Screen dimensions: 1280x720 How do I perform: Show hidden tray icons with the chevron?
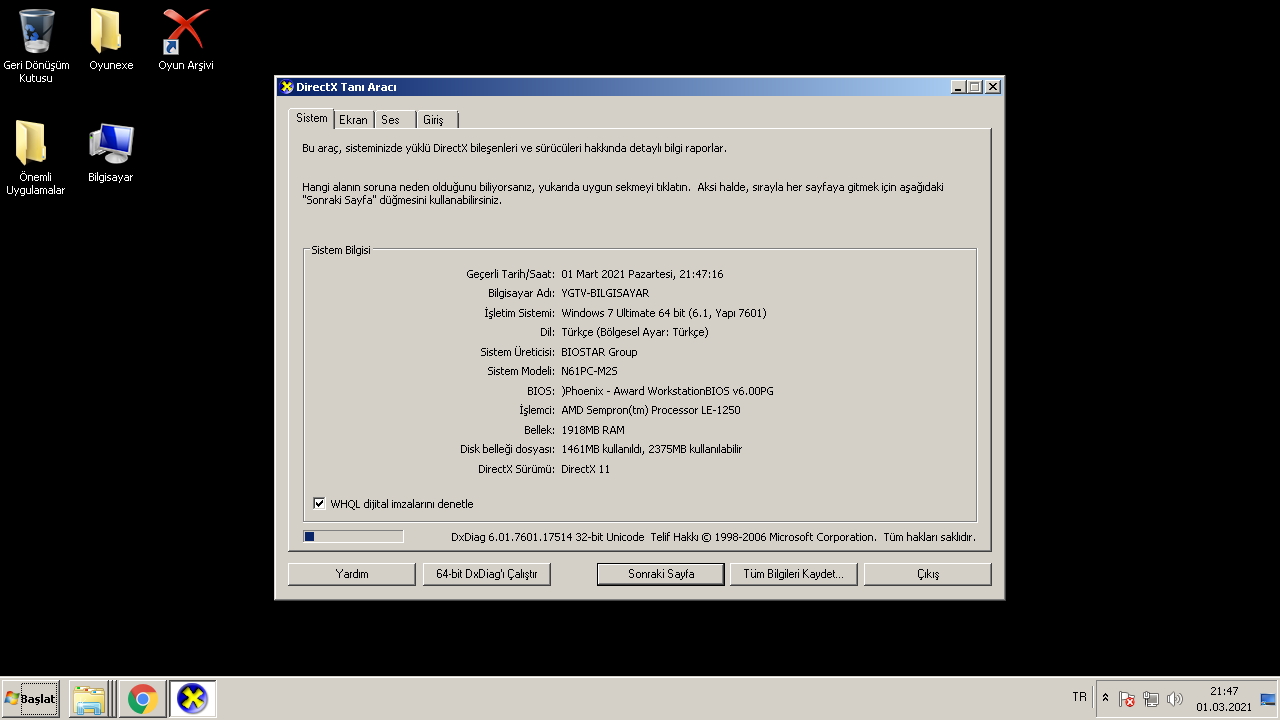tap(1105, 698)
